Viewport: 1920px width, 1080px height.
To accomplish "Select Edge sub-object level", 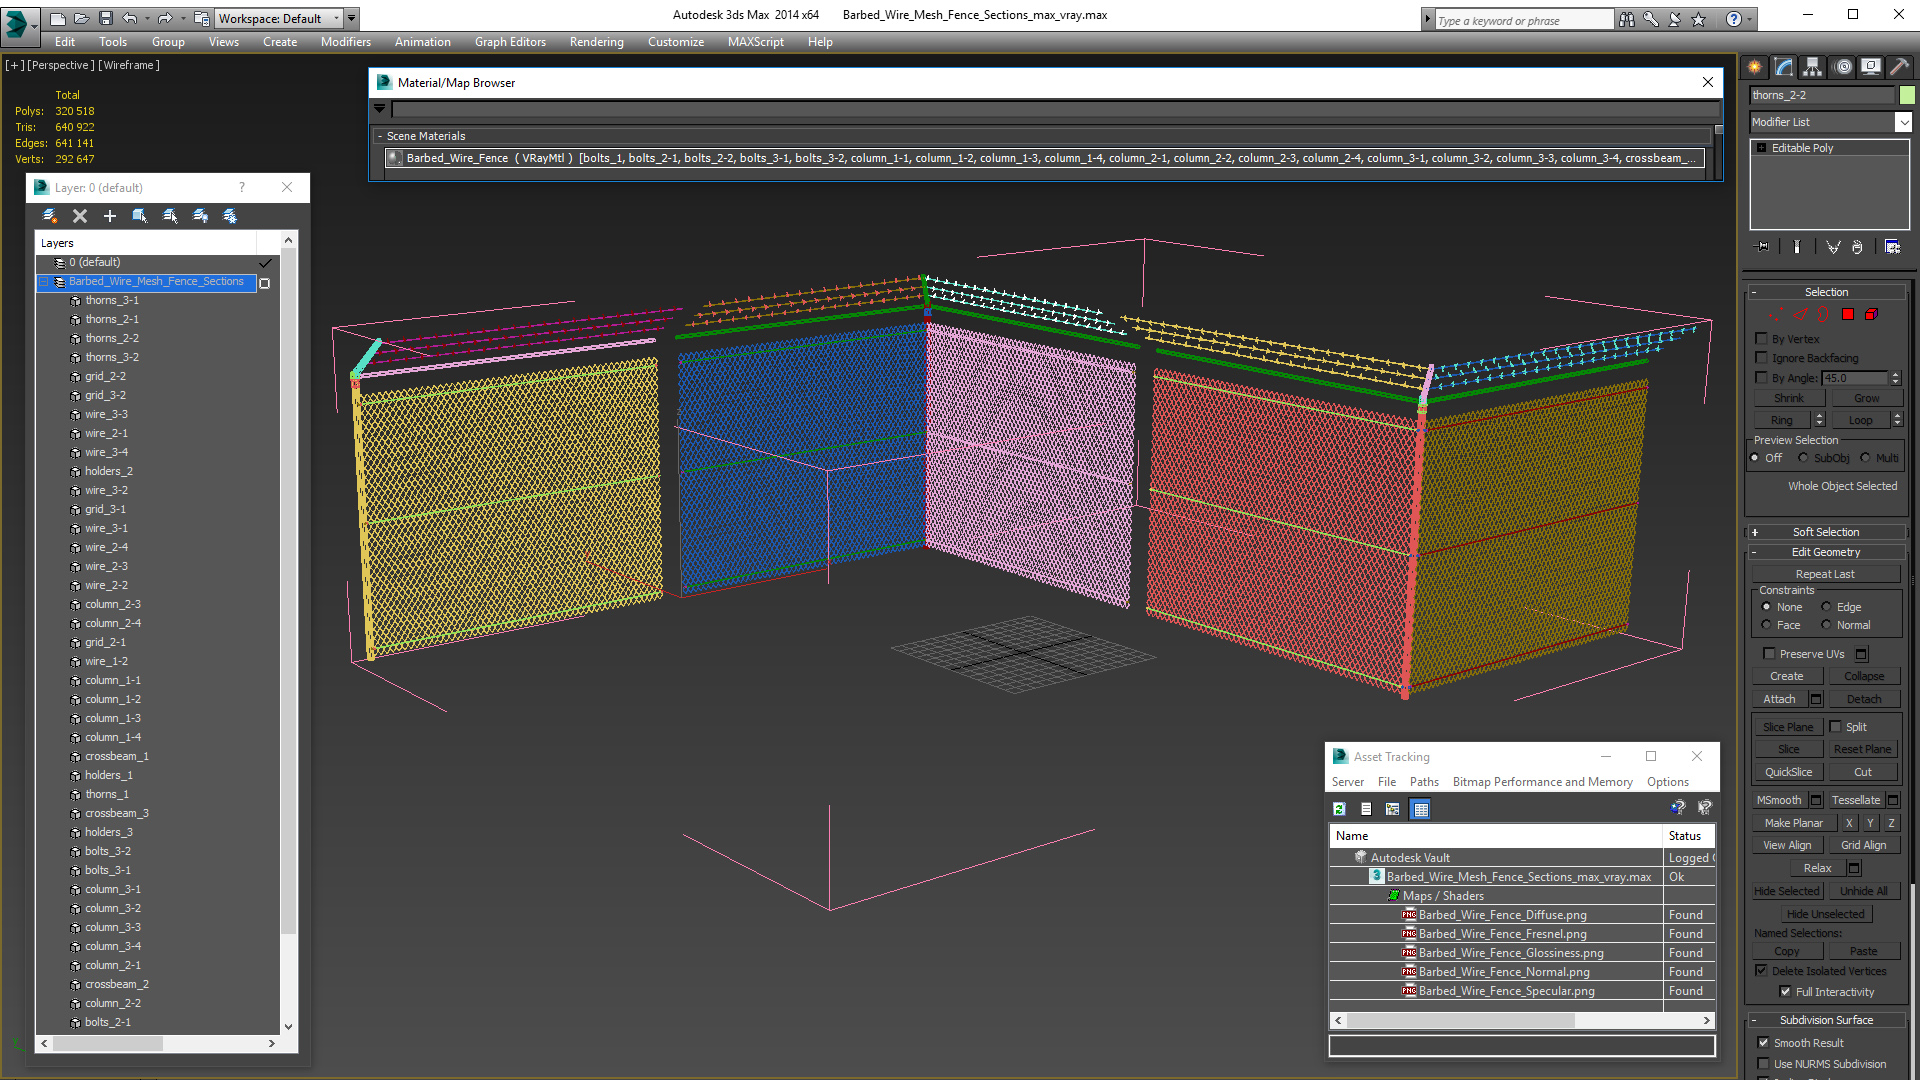I will pyautogui.click(x=1800, y=314).
